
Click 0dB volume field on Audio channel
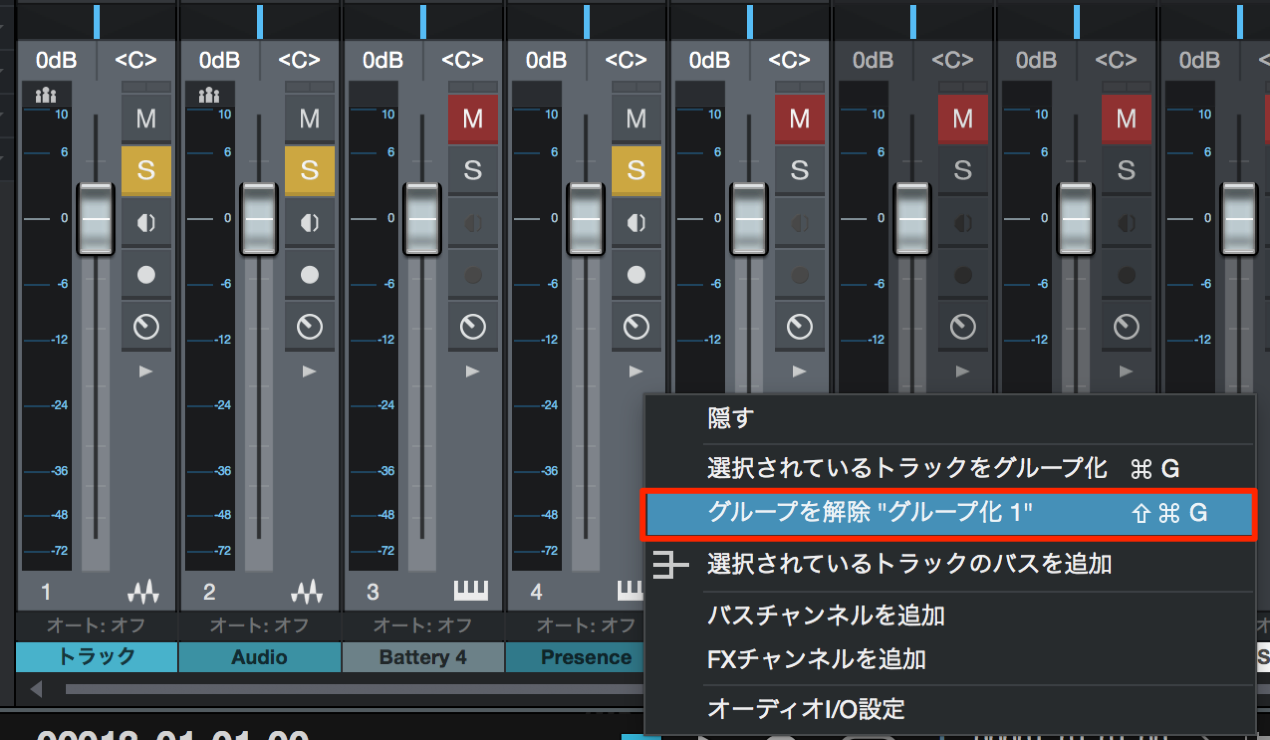(x=219, y=60)
